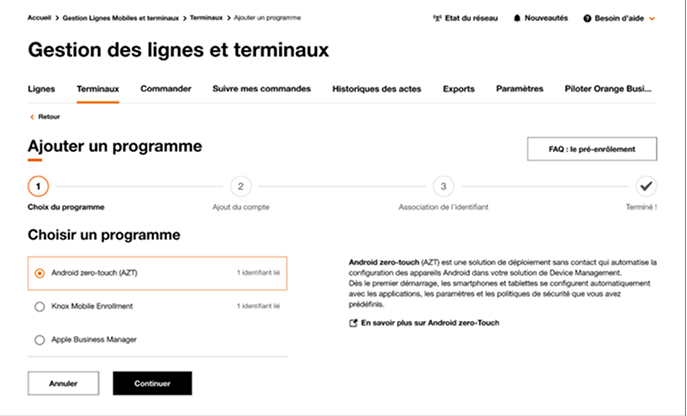Screen dimensions: 687x416
Task: Click the Besoin d'aide person icon
Action: pyautogui.click(x=587, y=18)
